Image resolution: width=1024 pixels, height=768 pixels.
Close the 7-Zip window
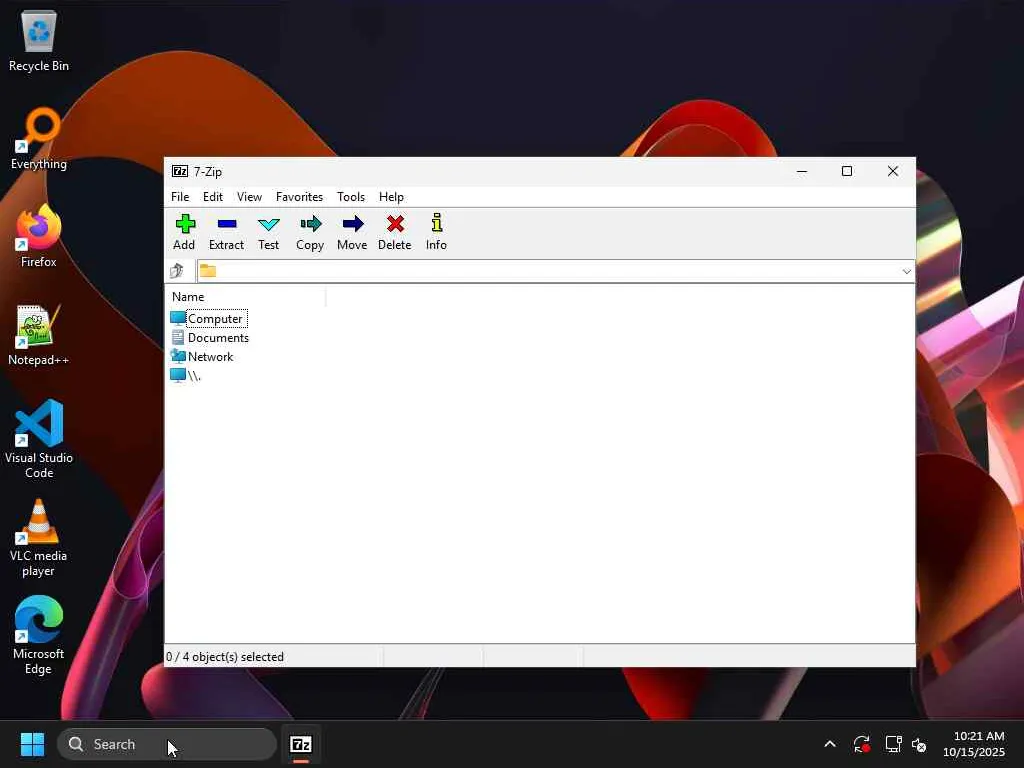[x=893, y=171]
